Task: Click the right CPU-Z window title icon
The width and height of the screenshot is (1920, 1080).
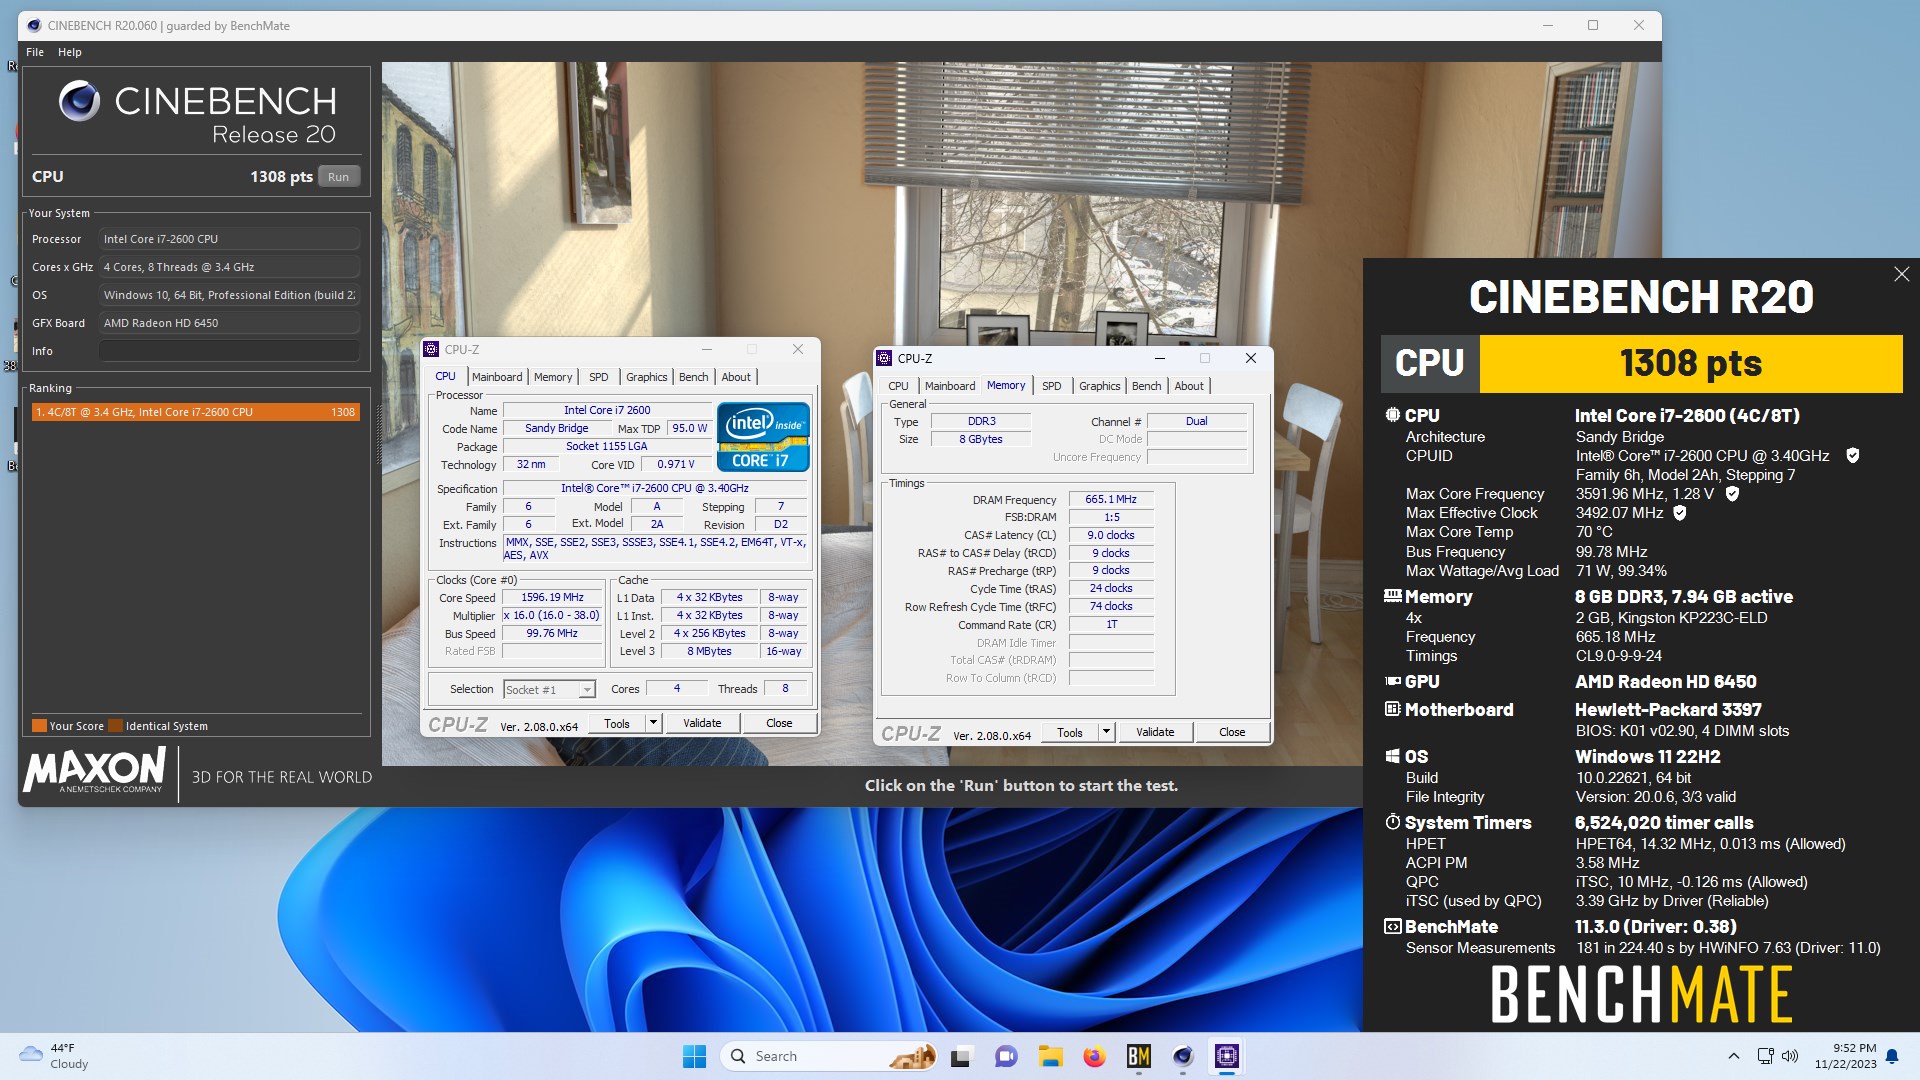Action: click(x=884, y=358)
